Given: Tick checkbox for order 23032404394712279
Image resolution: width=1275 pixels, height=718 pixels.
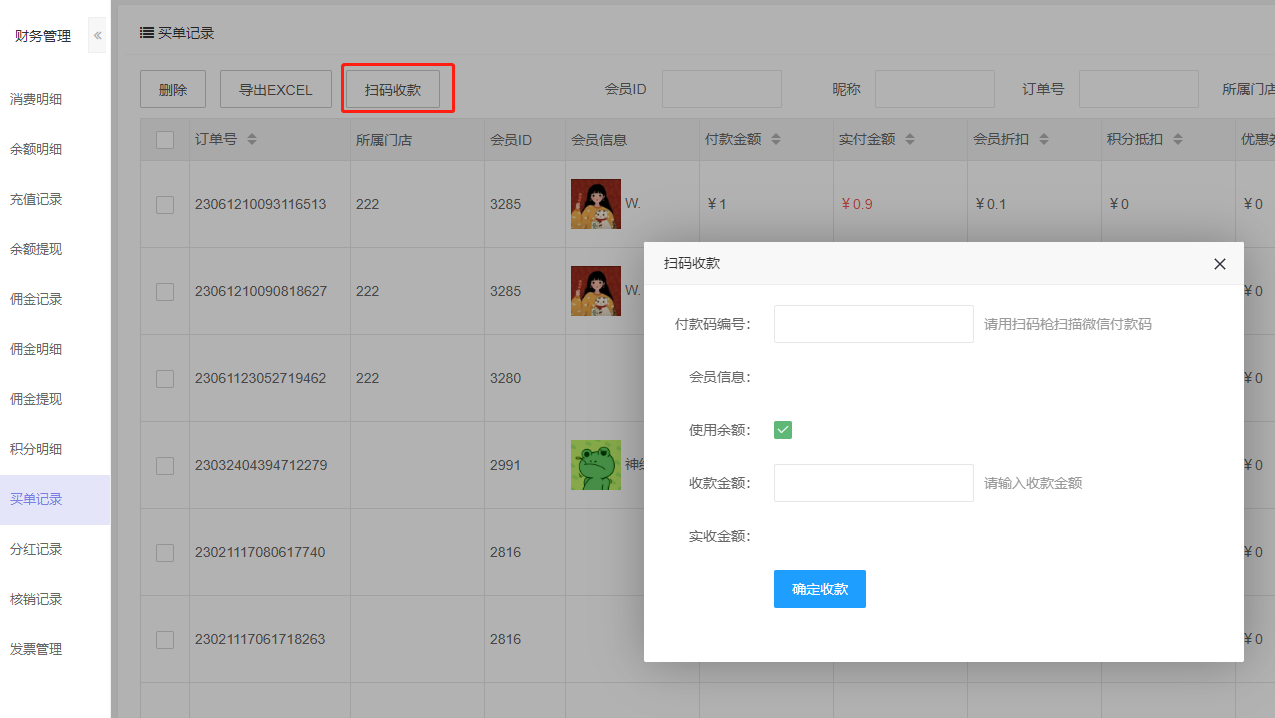Looking at the screenshot, I should [165, 466].
